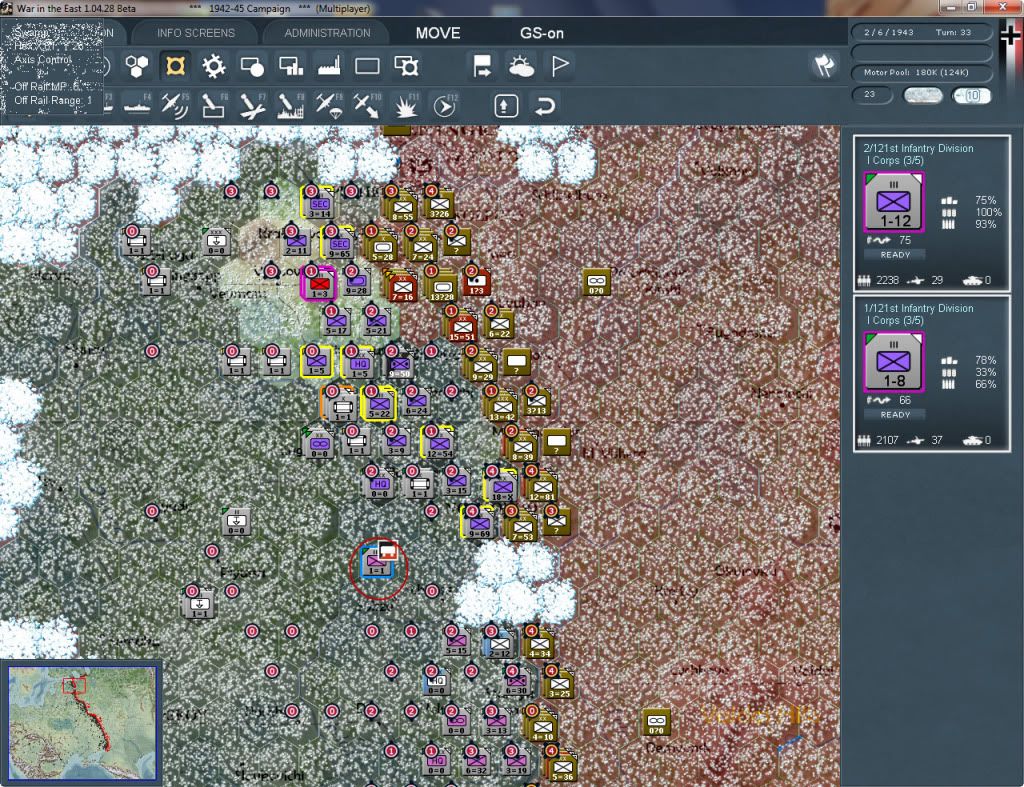Click the MOVE mode label
This screenshot has width=1024, height=787.
pos(438,33)
